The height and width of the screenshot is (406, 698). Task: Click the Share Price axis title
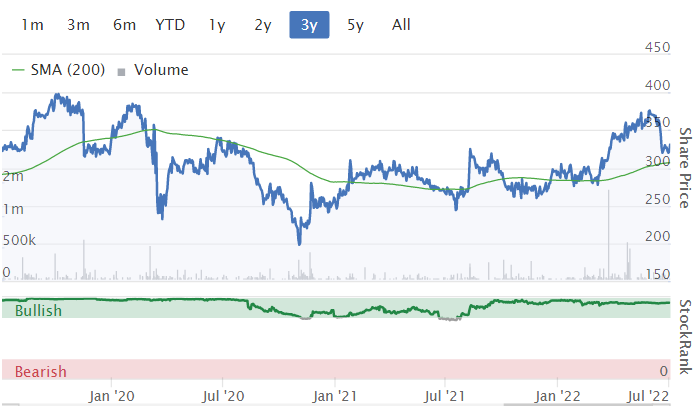click(685, 167)
